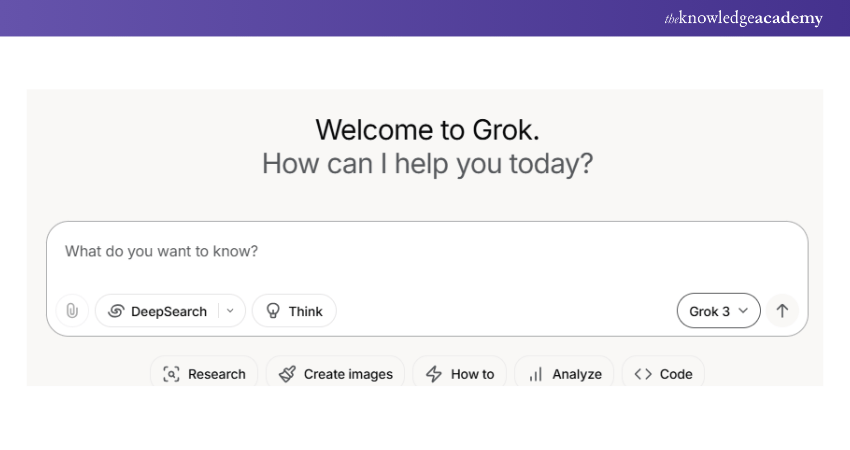
Task: Click the lightbulb icon beside Think
Action: 272,311
